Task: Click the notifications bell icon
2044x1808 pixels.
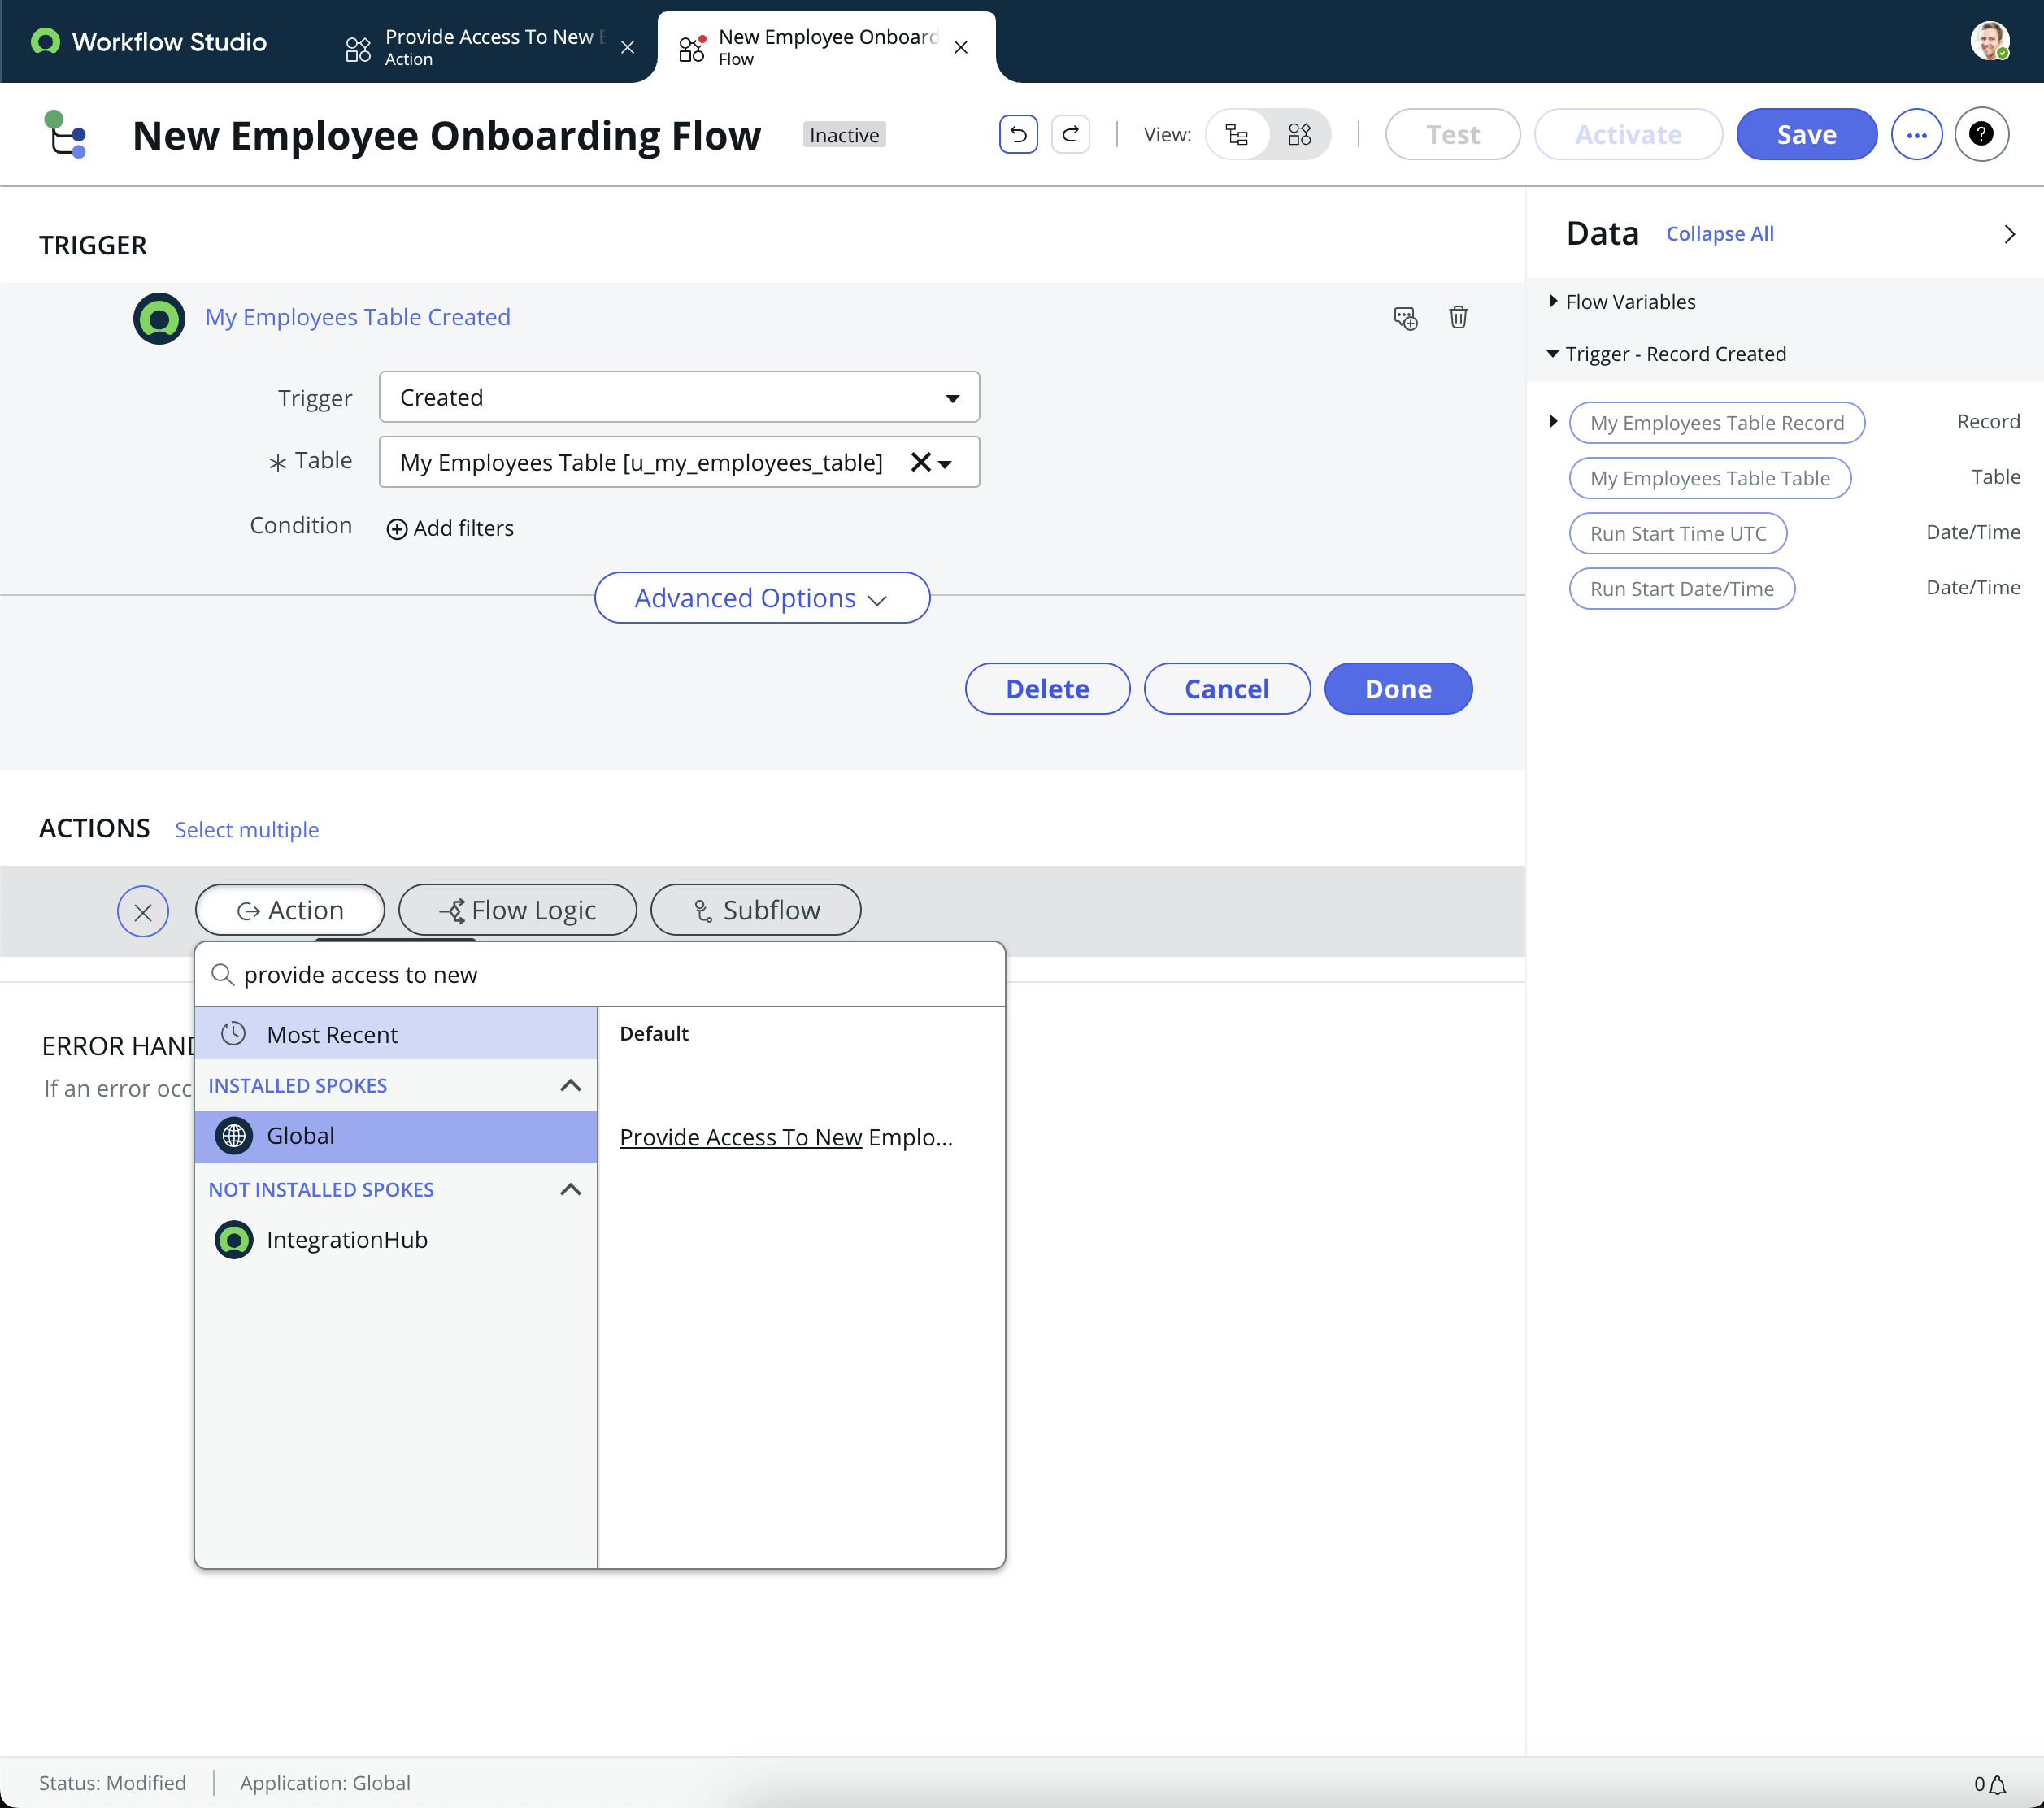Action: click(x=1998, y=1785)
